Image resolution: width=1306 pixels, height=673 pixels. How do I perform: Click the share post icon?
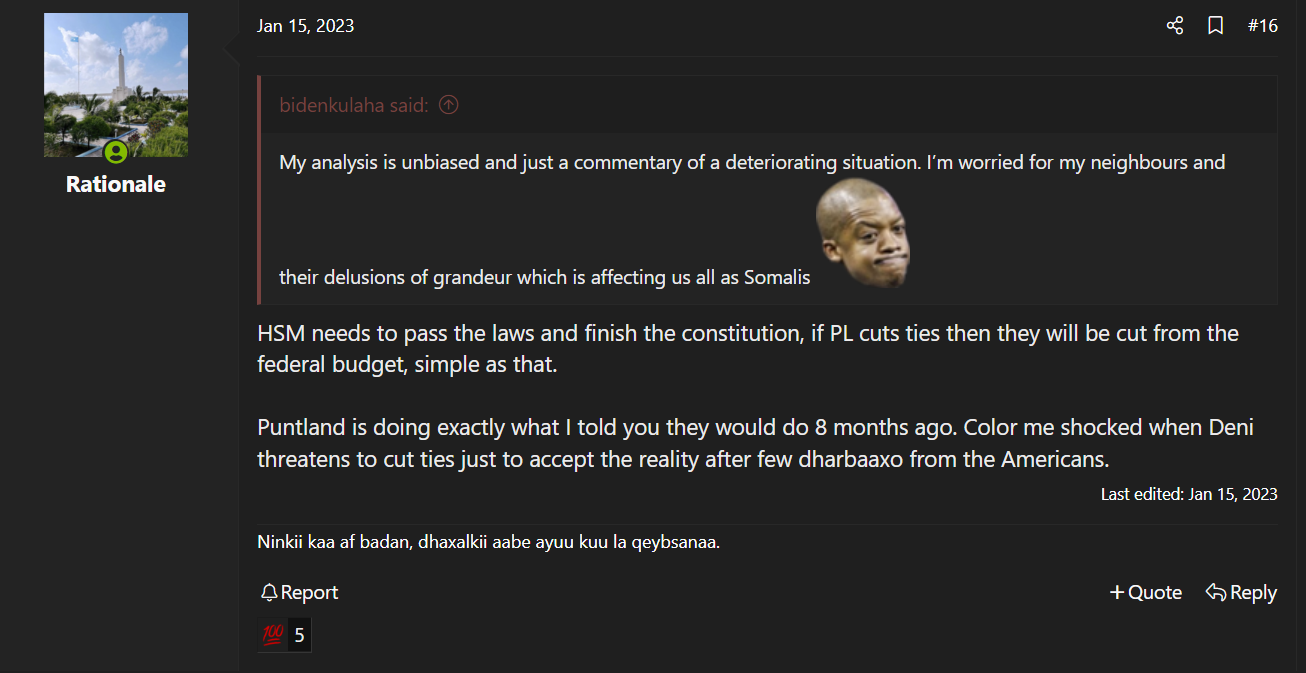coord(1175,26)
